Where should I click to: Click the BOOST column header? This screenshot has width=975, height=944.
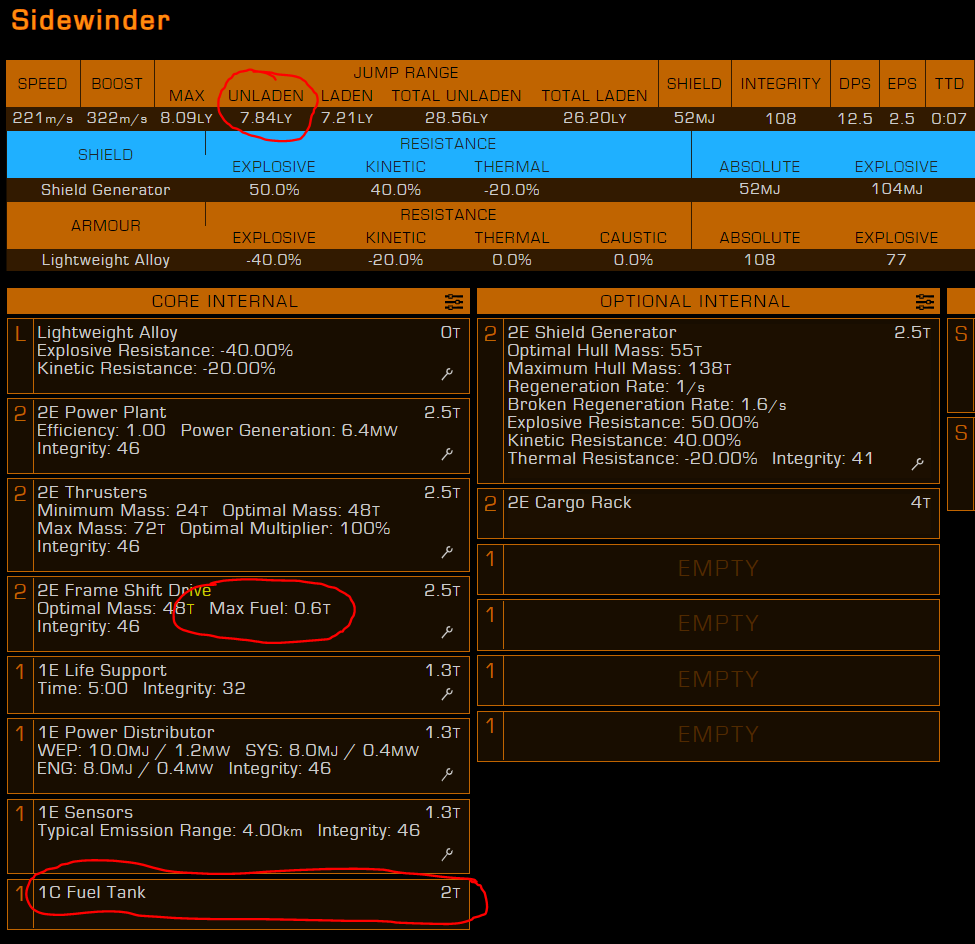pos(117,84)
